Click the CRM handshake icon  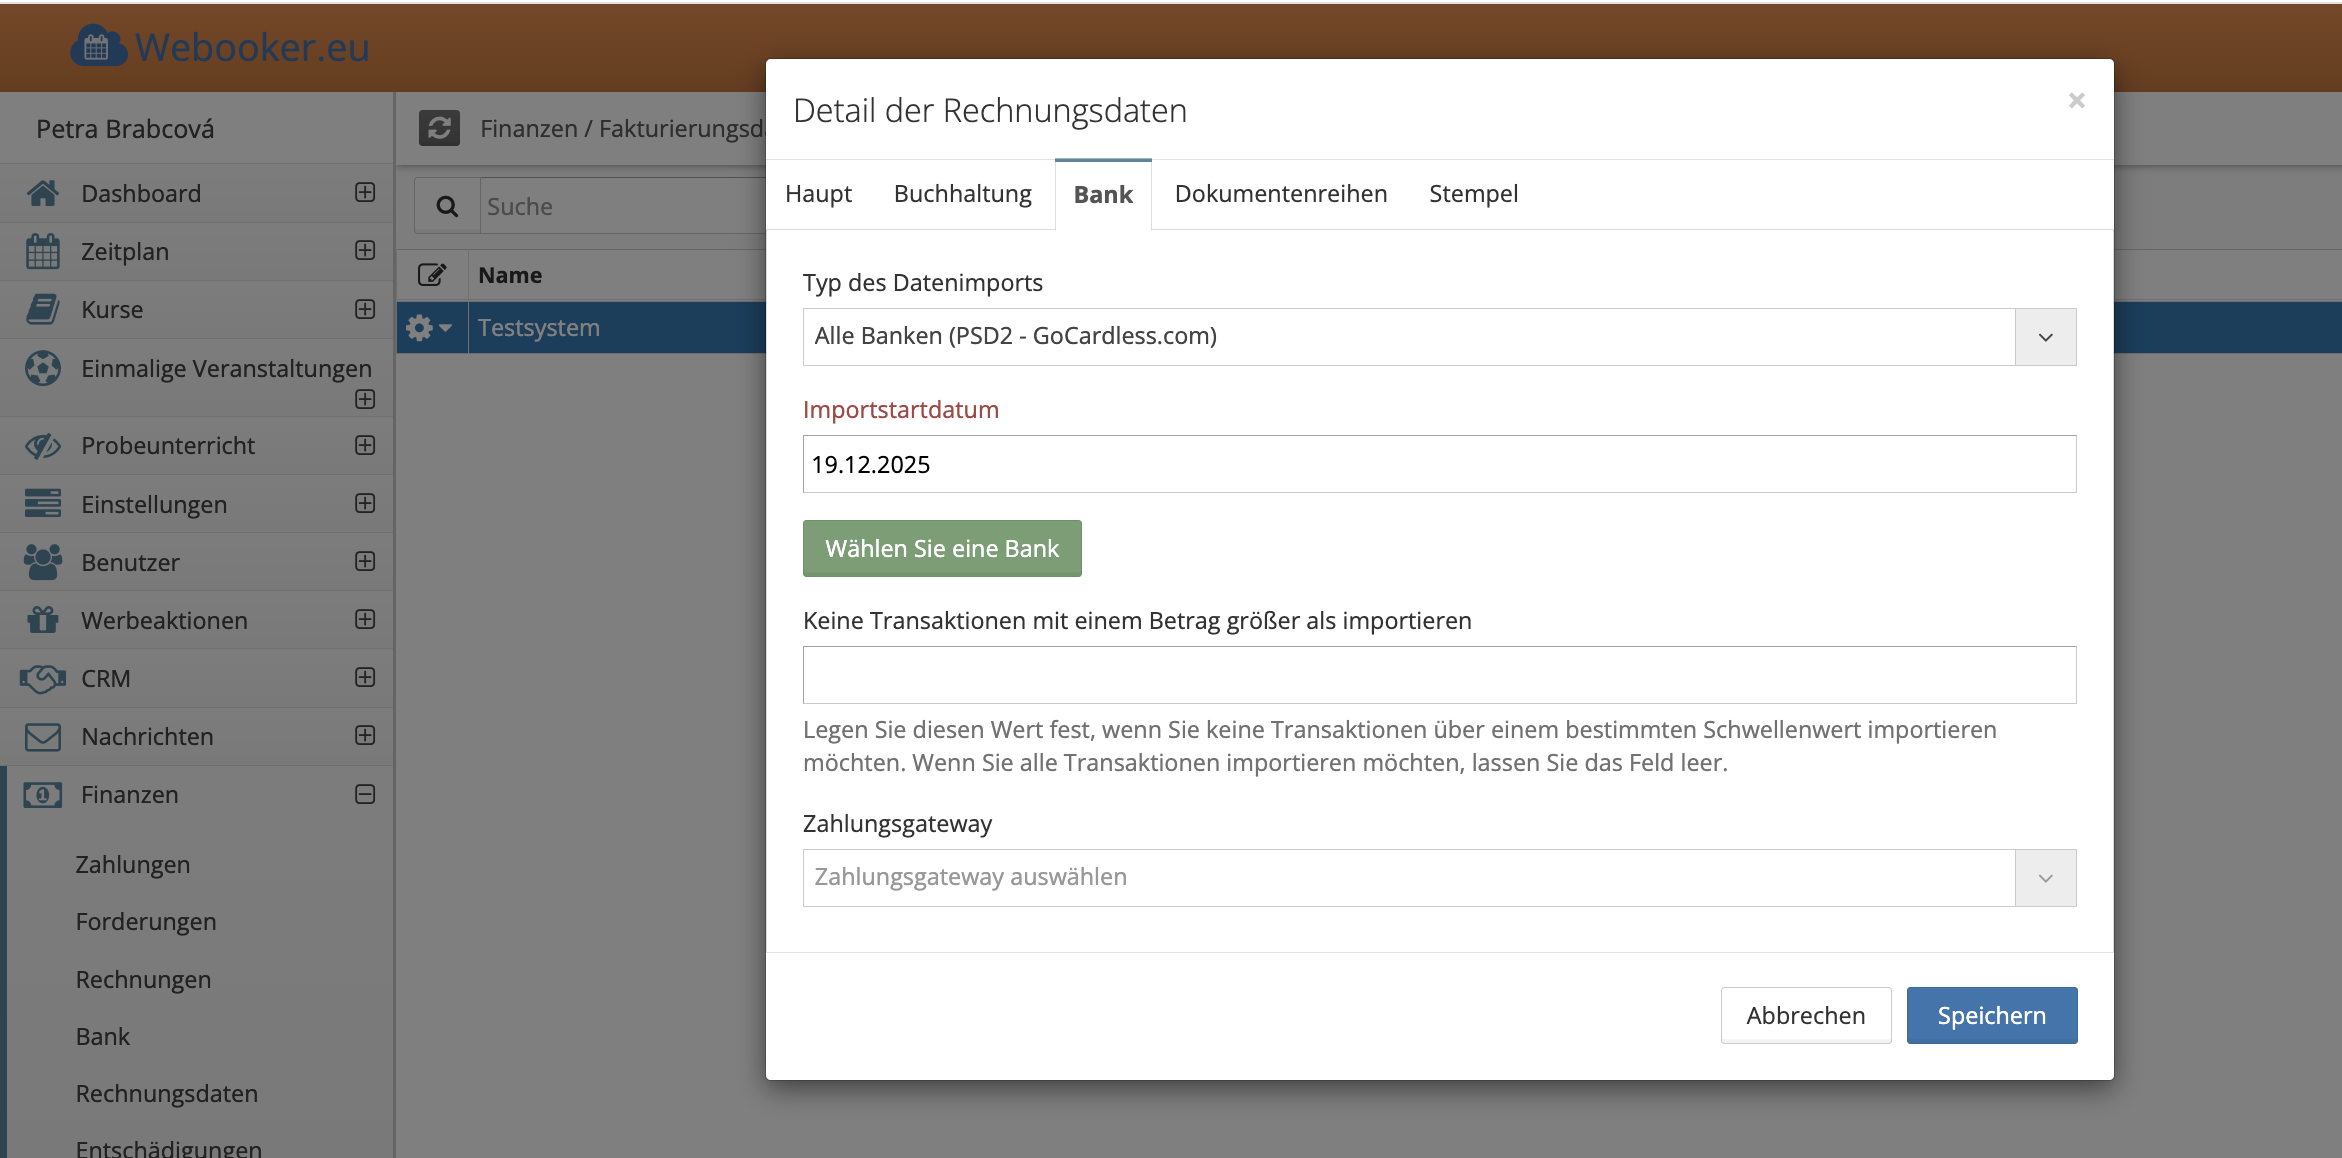pyautogui.click(x=43, y=678)
